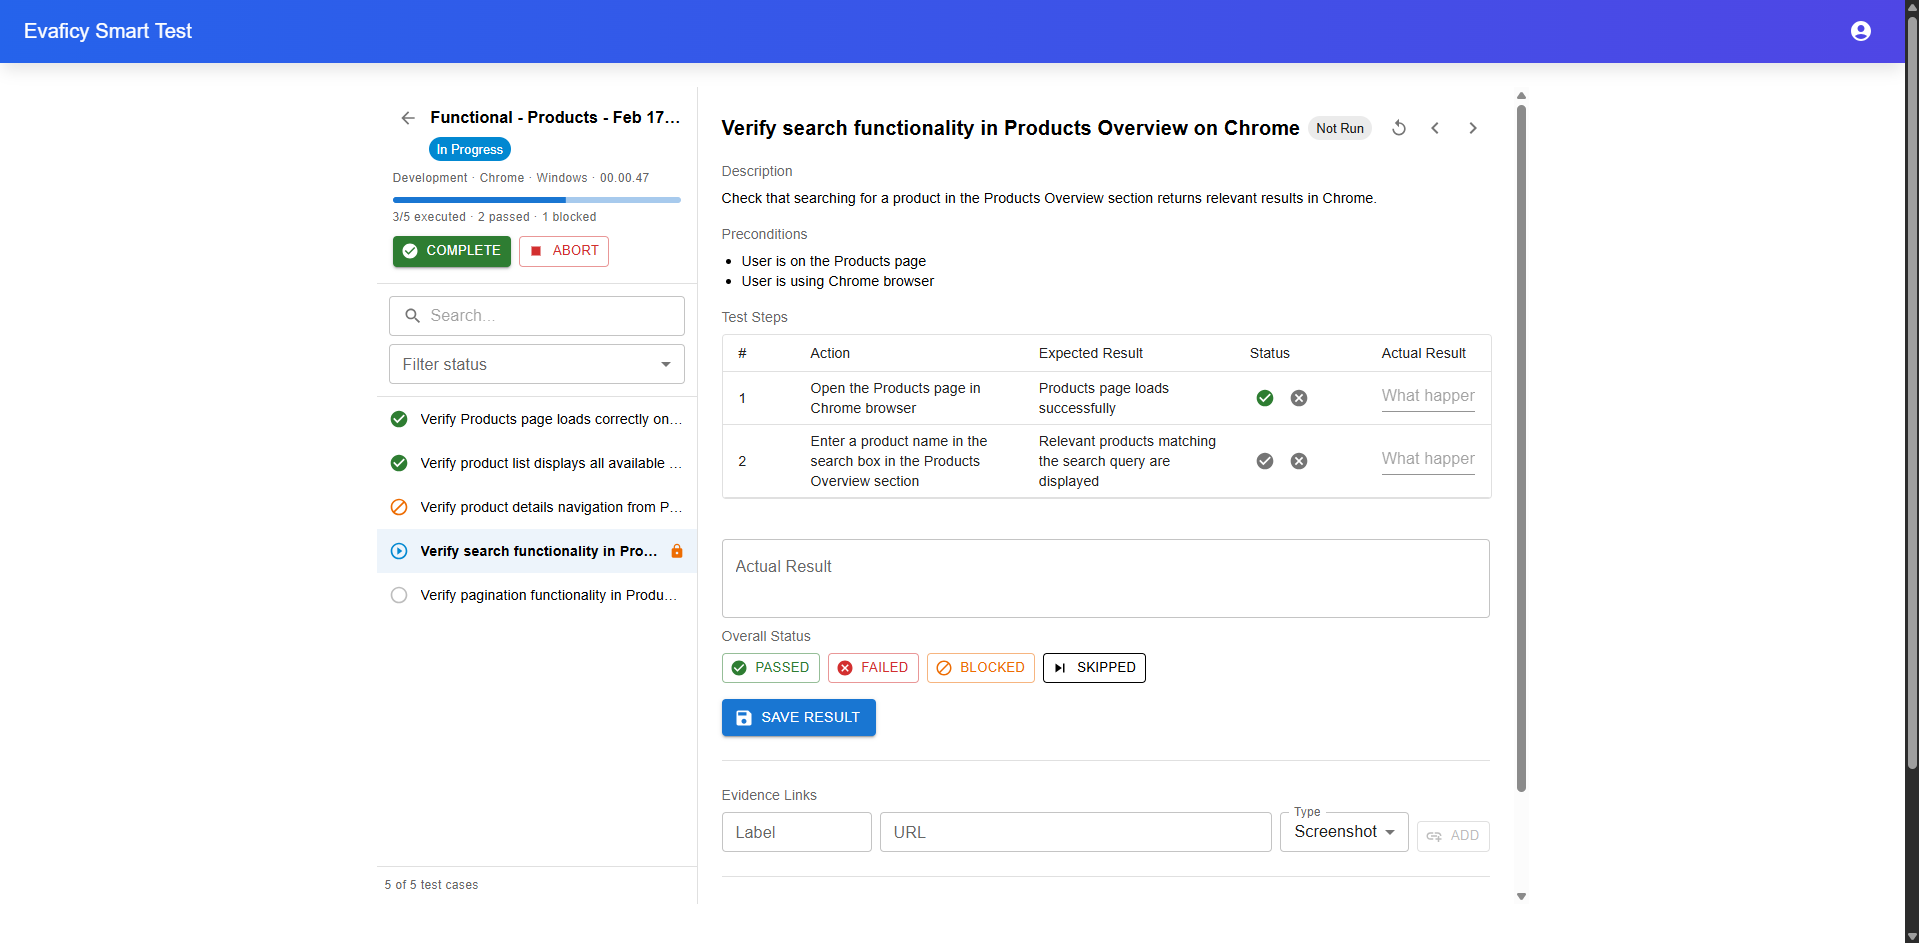Click the detail panel scroll up arrow
Viewport: 1919px width, 943px height.
1521,96
